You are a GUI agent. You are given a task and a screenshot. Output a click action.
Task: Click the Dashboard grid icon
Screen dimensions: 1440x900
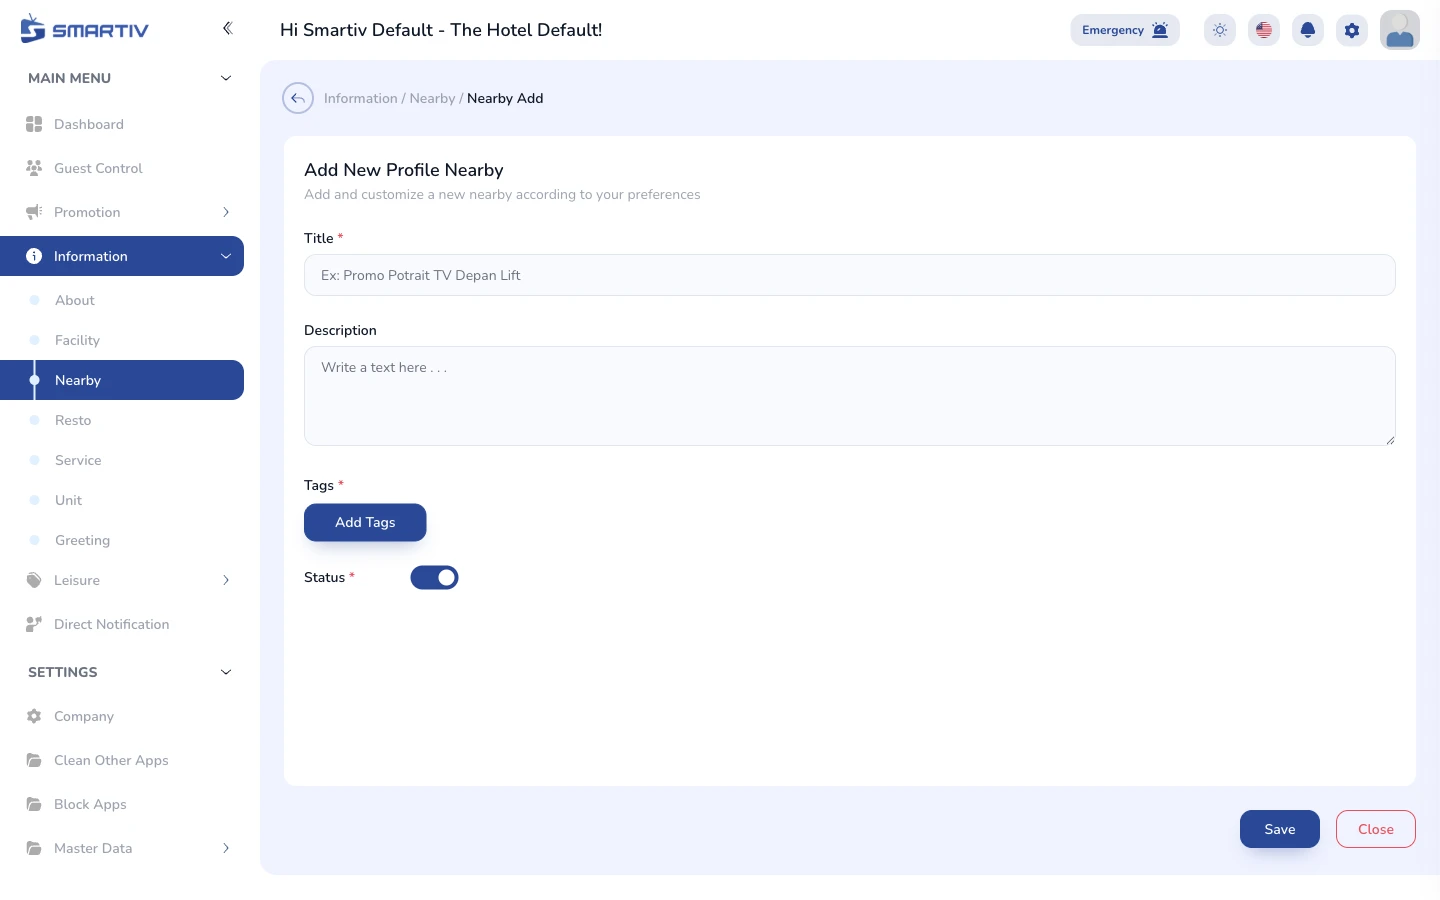click(x=34, y=124)
